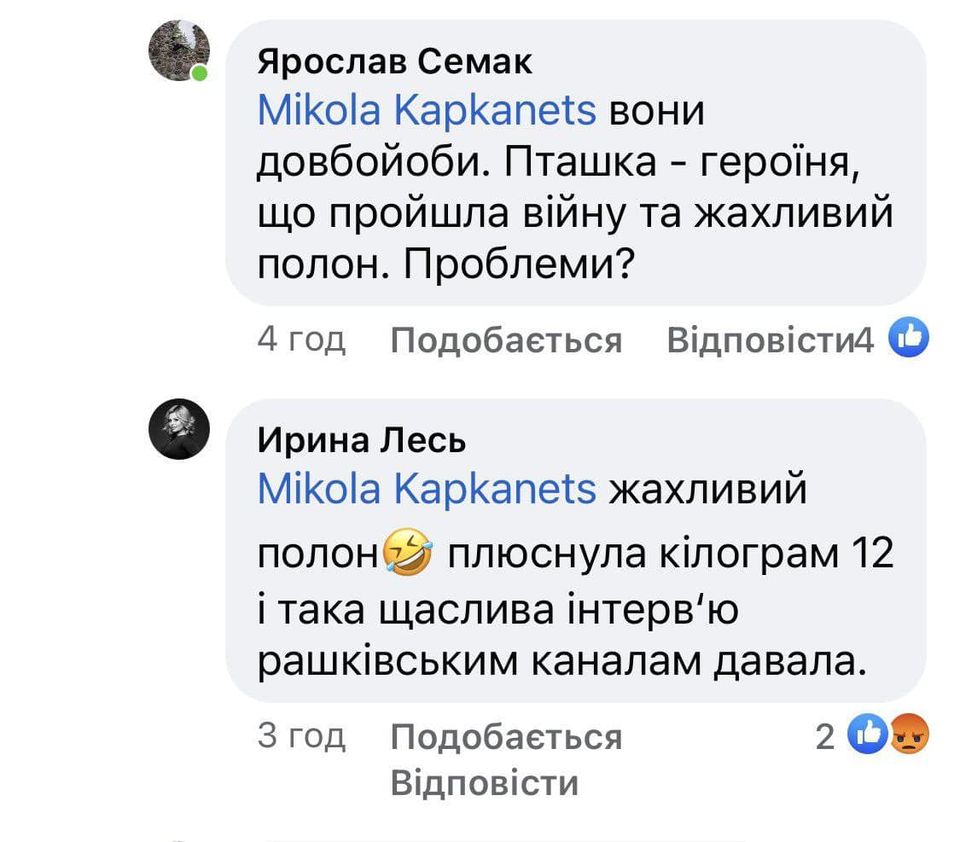Click Подобається under Irina's comment
The height and width of the screenshot is (842, 960).
click(x=505, y=736)
